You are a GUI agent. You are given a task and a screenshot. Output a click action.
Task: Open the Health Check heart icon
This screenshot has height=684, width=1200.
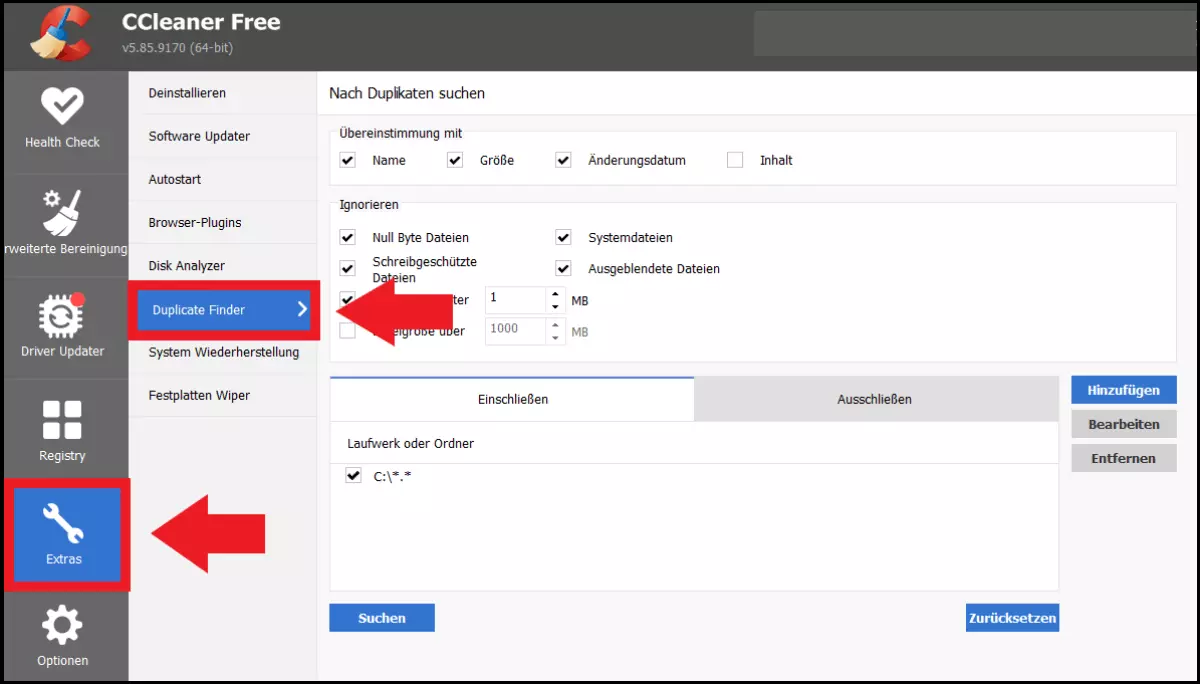click(62, 106)
